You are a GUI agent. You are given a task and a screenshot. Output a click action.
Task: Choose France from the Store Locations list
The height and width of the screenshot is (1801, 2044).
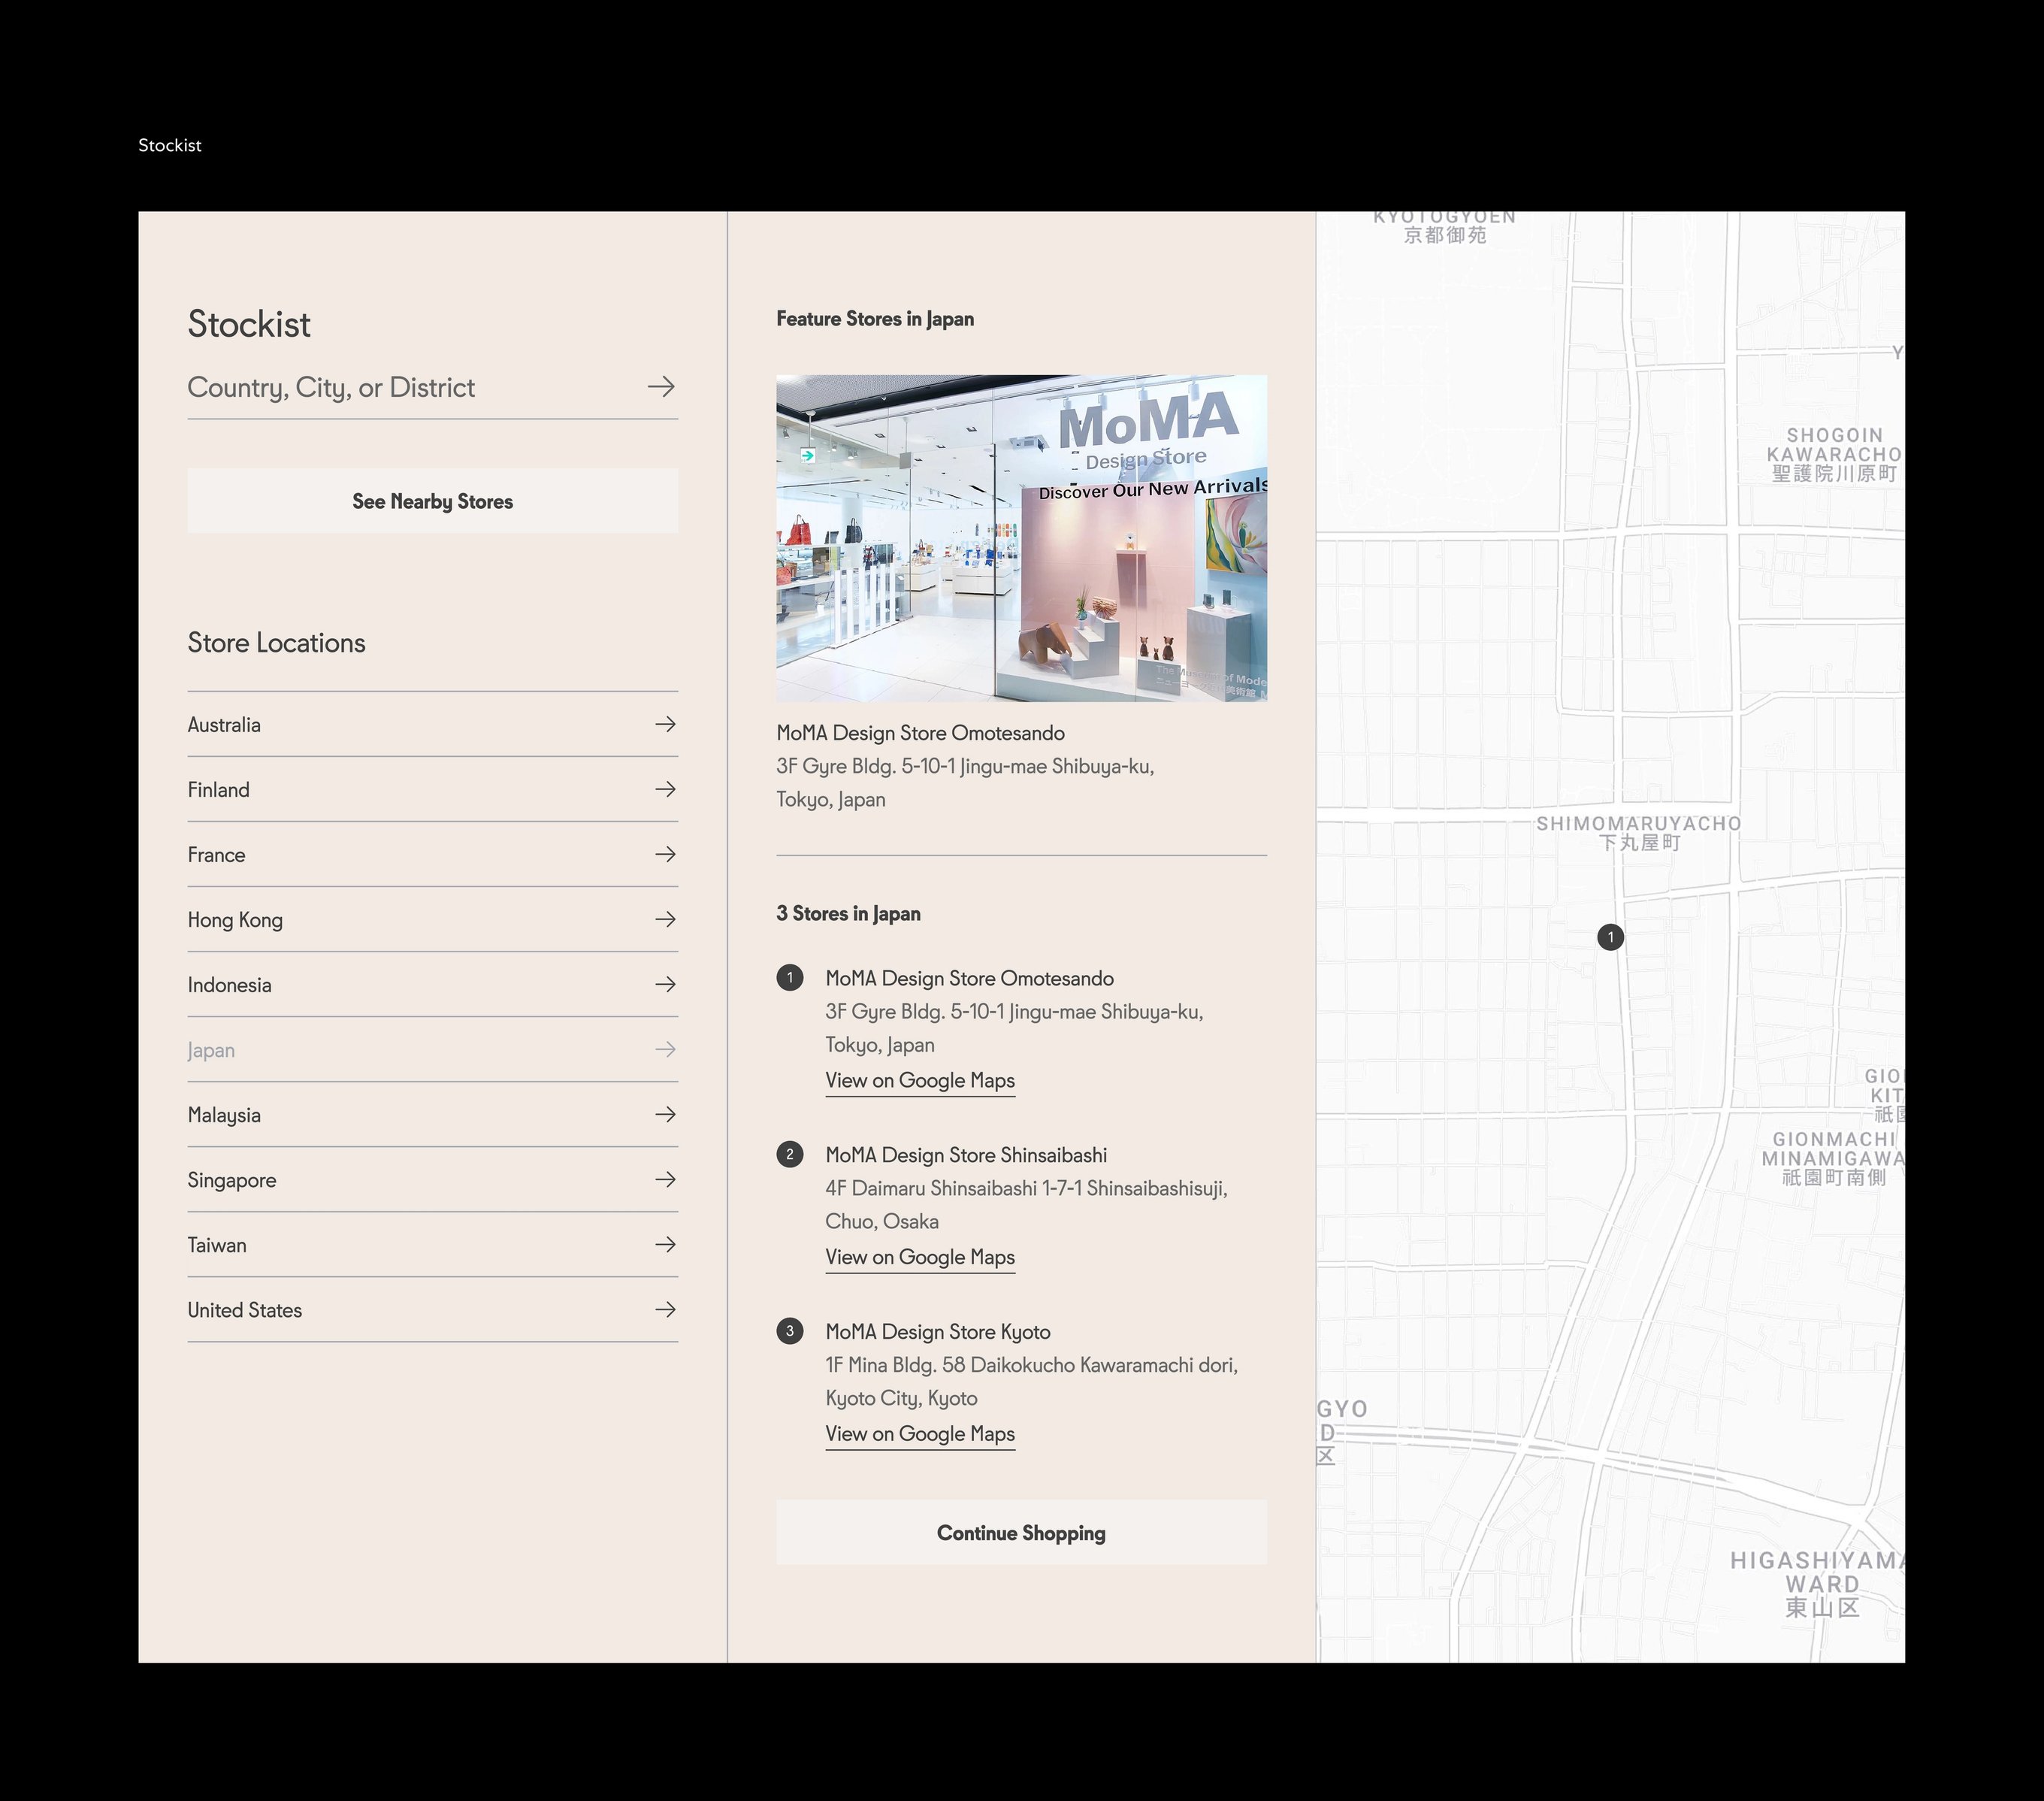pyautogui.click(x=433, y=855)
